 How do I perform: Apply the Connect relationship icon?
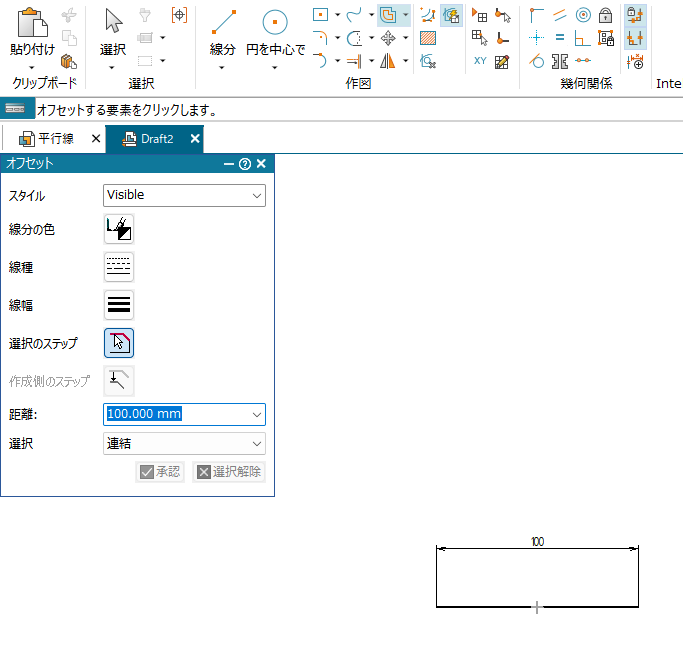[x=536, y=15]
